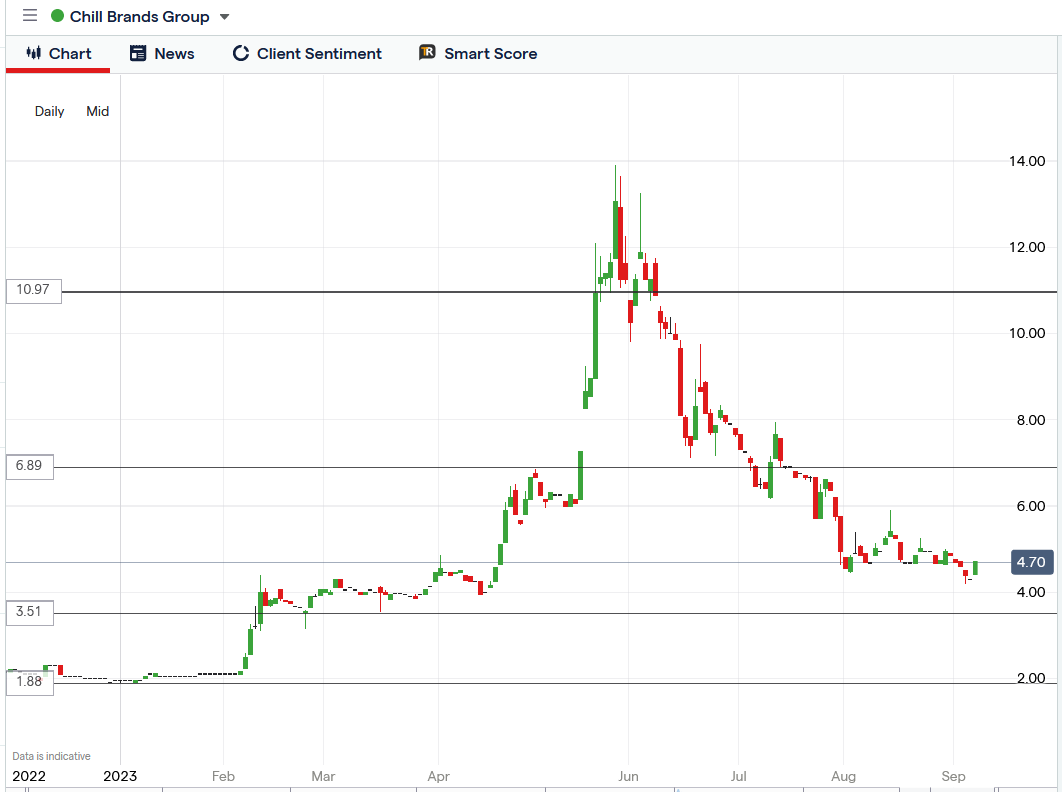
Task: Click the 2023 time axis label
Action: pyautogui.click(x=120, y=776)
